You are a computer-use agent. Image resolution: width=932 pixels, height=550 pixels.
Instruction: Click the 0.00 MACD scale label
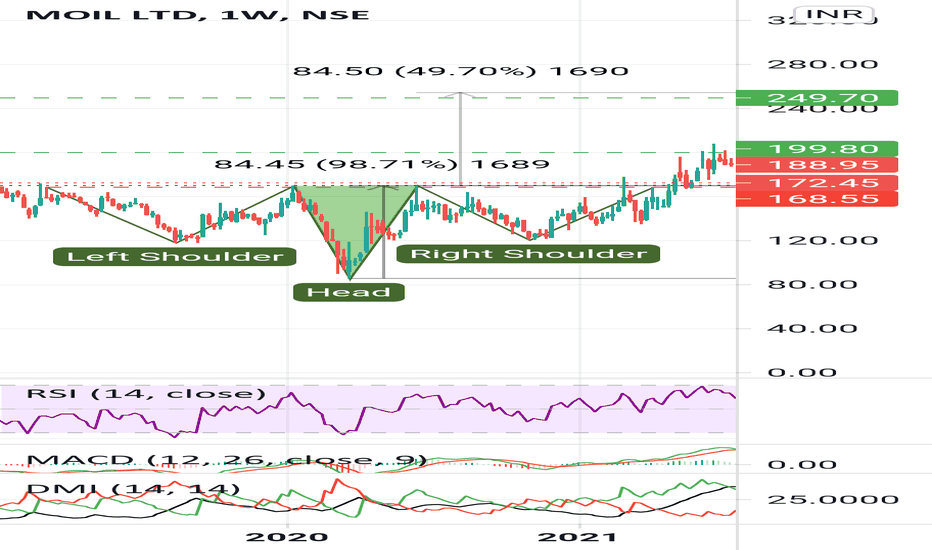(x=802, y=464)
